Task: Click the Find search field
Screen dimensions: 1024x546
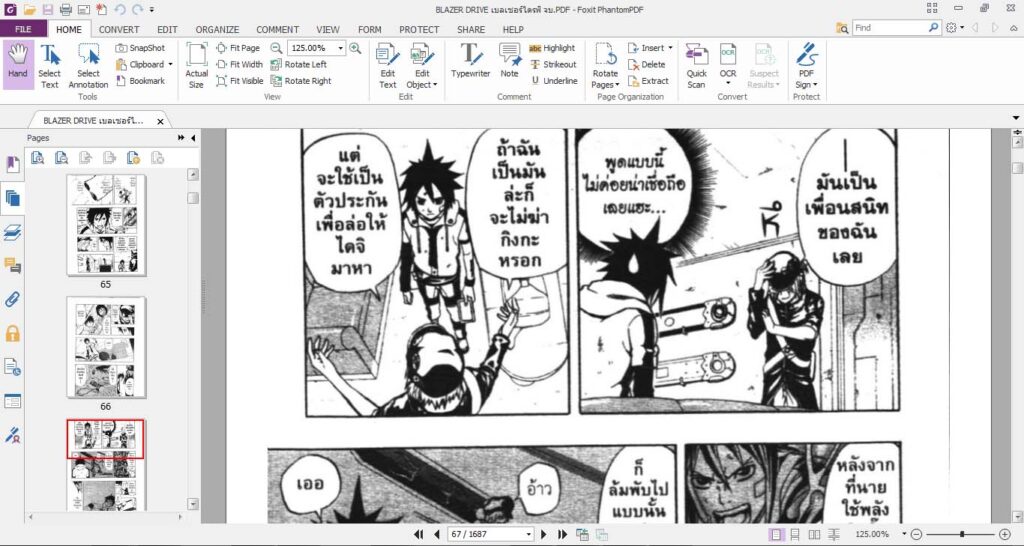Action: pos(889,28)
